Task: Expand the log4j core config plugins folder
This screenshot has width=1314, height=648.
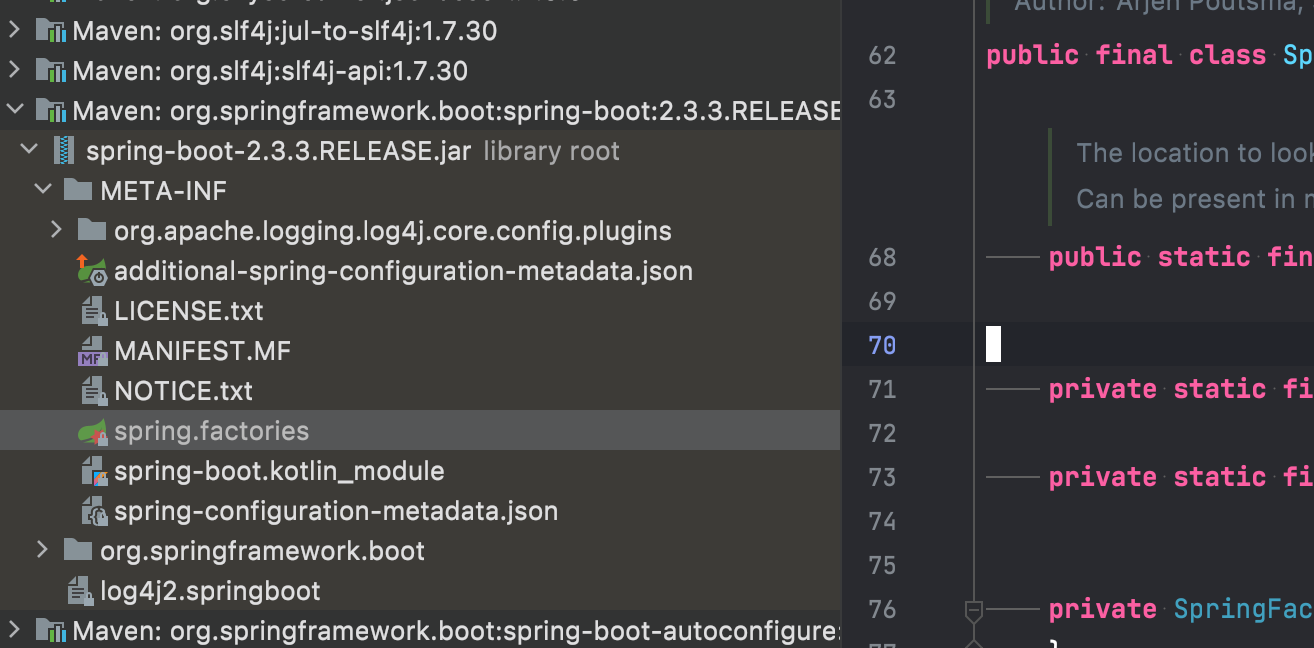Action: 56,230
